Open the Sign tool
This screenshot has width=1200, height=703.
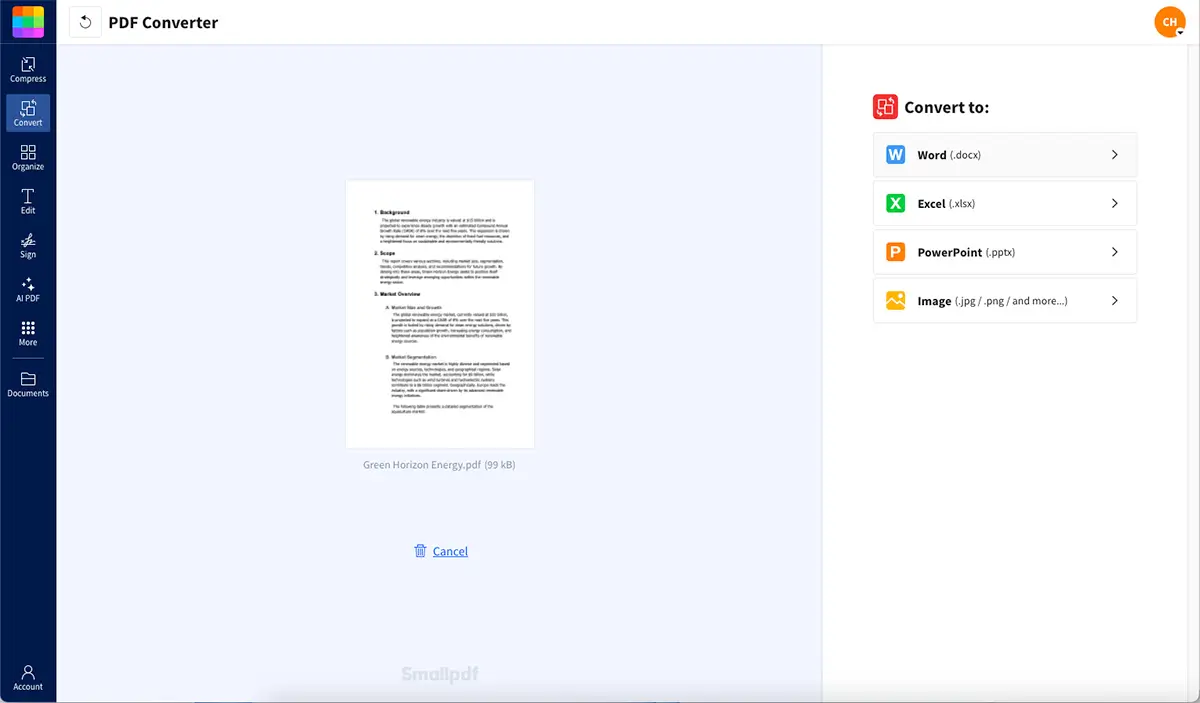(28, 245)
